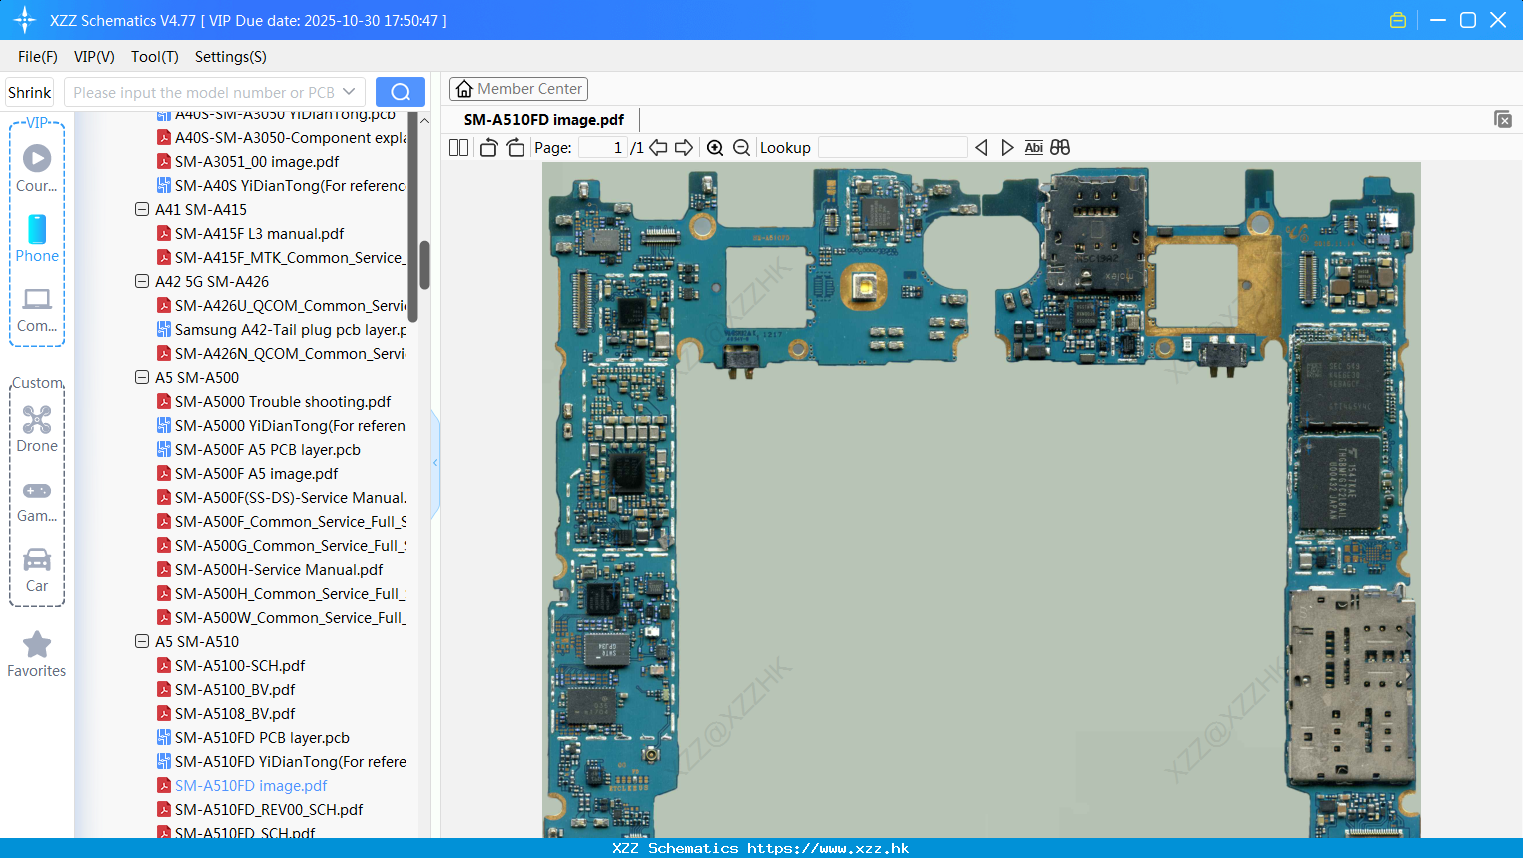Find next lookup match triangle
This screenshot has width=1523, height=858.
point(1007,147)
